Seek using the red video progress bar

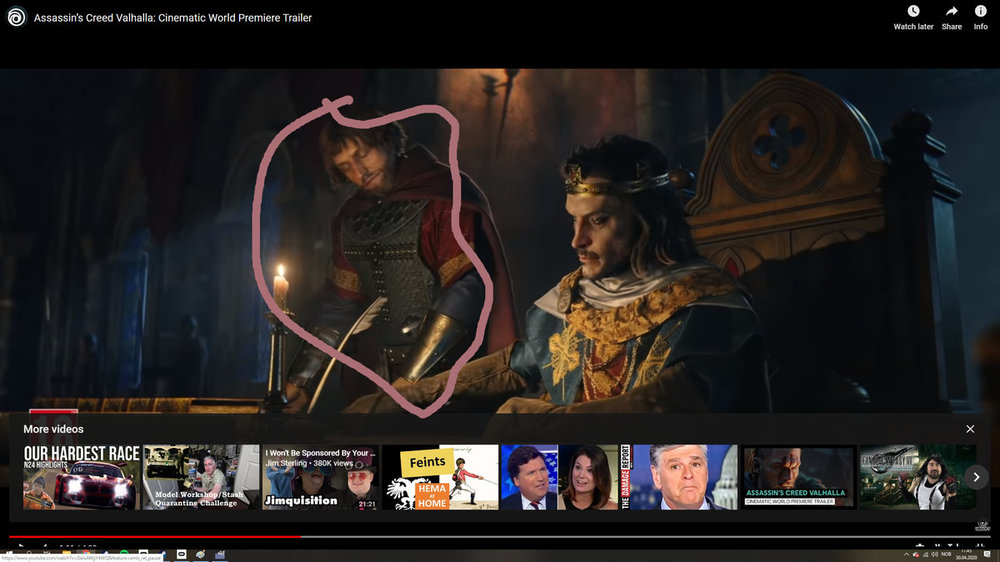154,536
